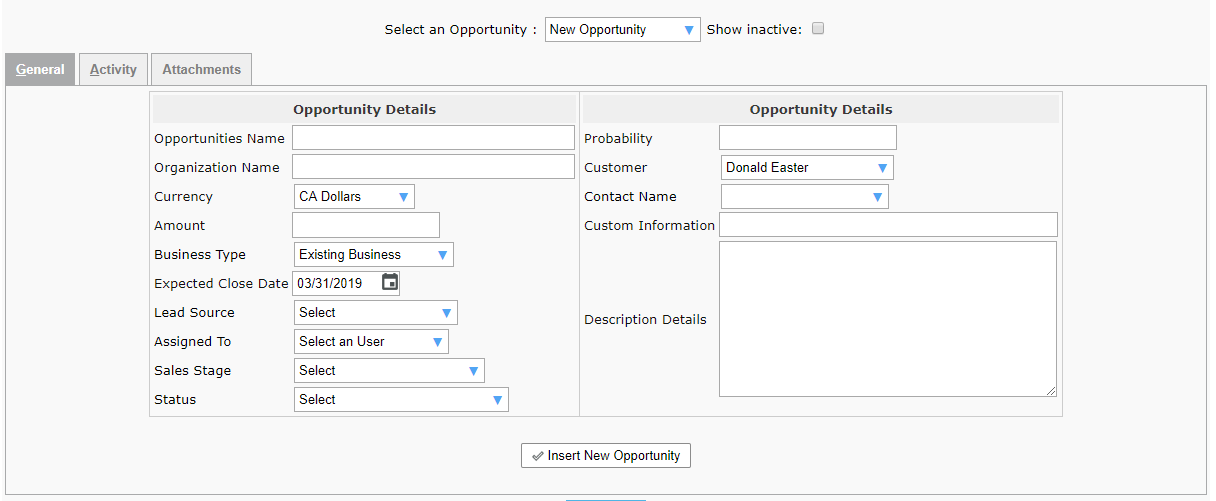The image size is (1216, 501).
Task: Expand the Lead Source dropdown
Action: (x=375, y=313)
